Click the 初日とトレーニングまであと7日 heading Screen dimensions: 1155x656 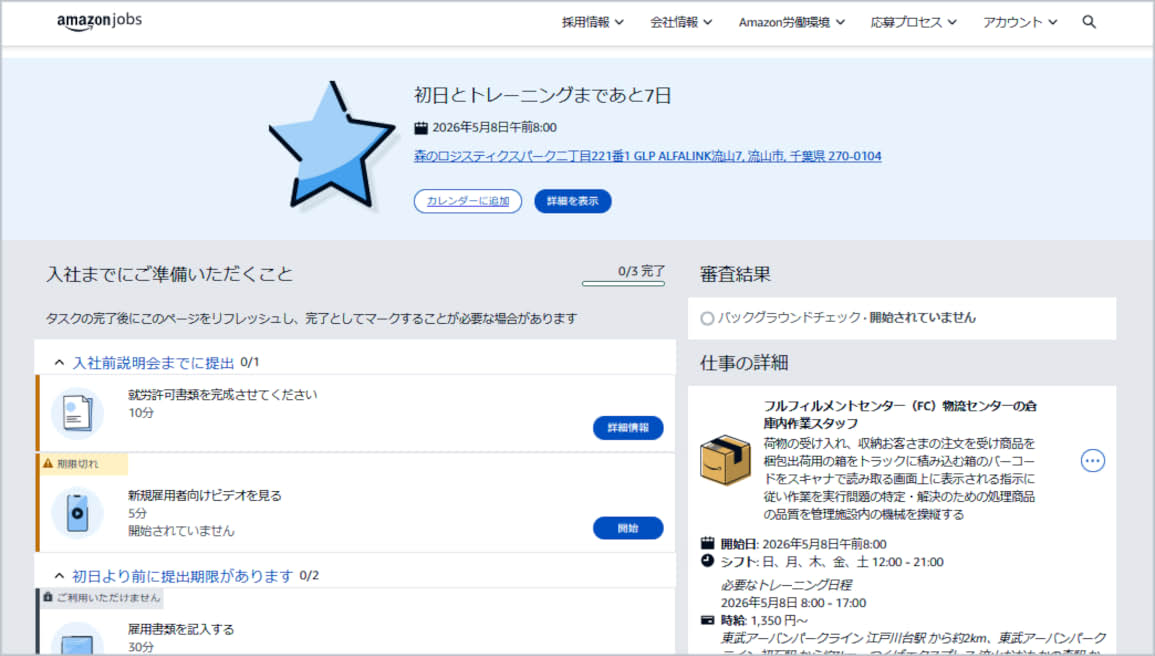tap(542, 95)
